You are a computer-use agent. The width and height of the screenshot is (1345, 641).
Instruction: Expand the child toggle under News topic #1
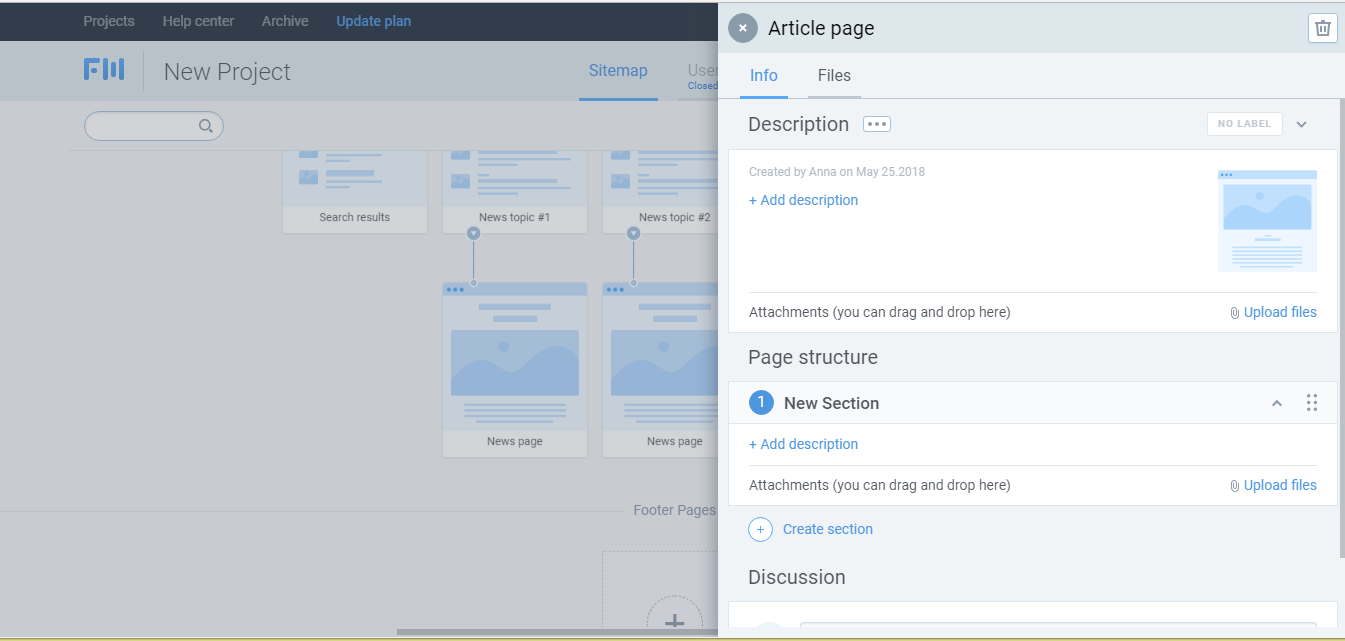[x=474, y=233]
